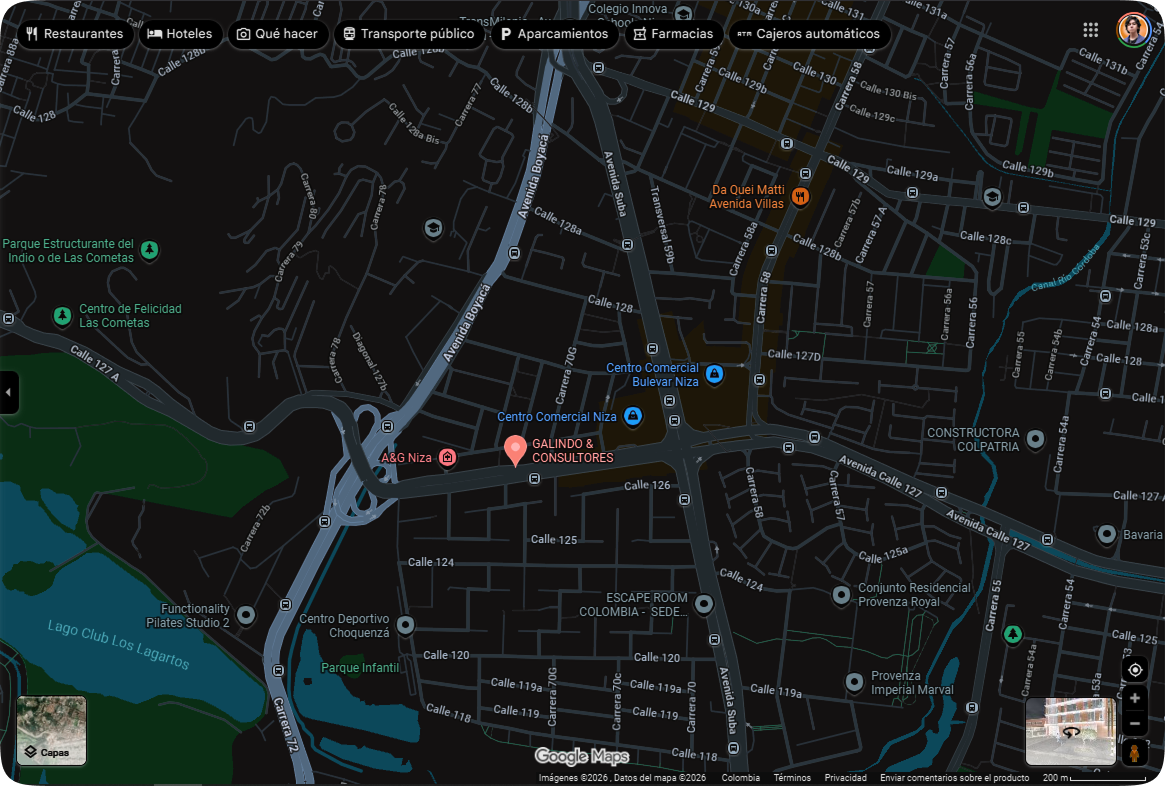This screenshot has height=786, width=1165.
Task: Open the Google apps grid icon
Action: coord(1090,30)
